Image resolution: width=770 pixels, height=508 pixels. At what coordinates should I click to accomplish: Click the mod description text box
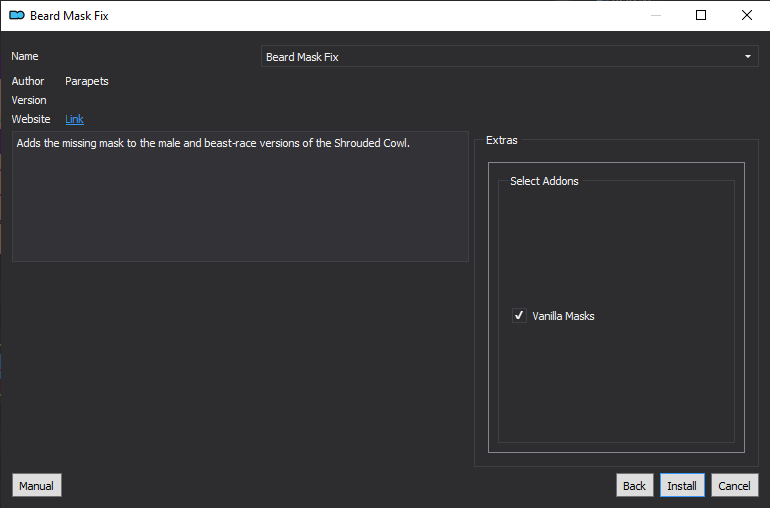240,196
